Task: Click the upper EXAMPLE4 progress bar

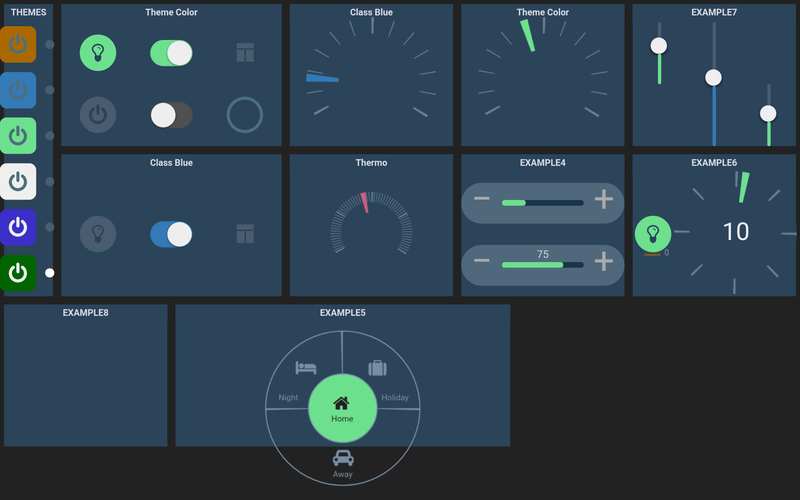Action: coord(543,203)
